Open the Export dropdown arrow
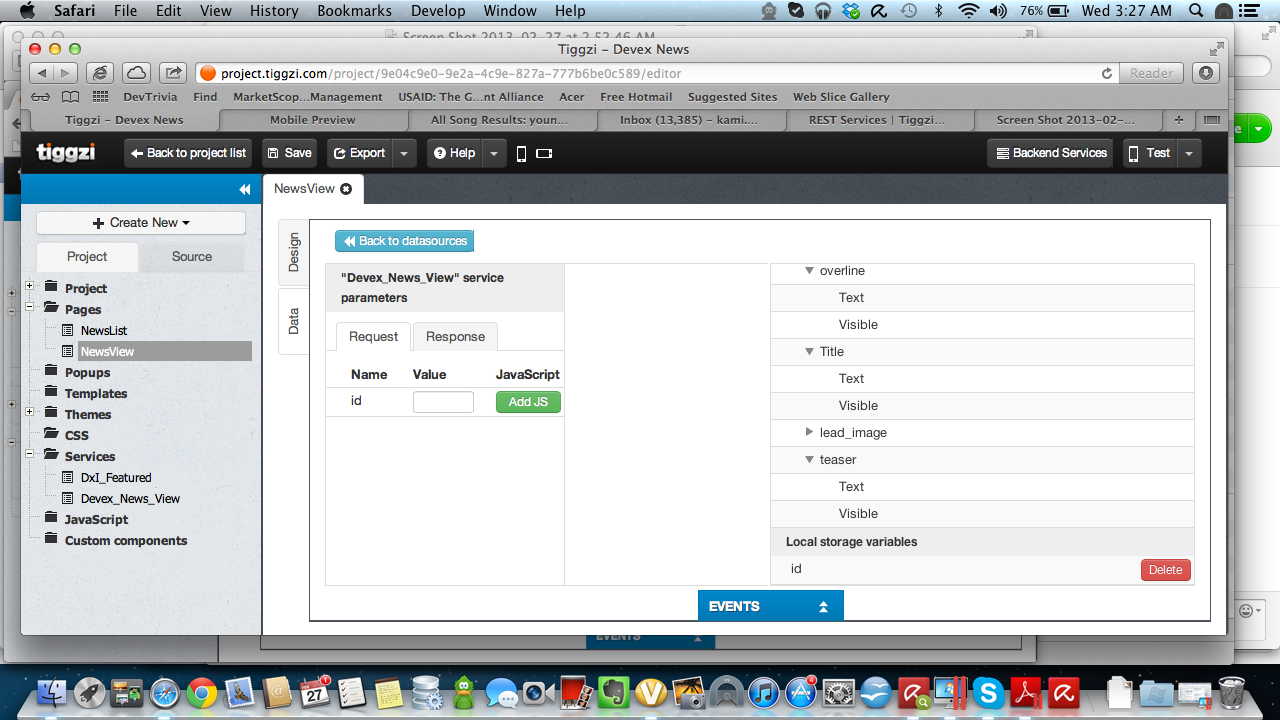 403,153
